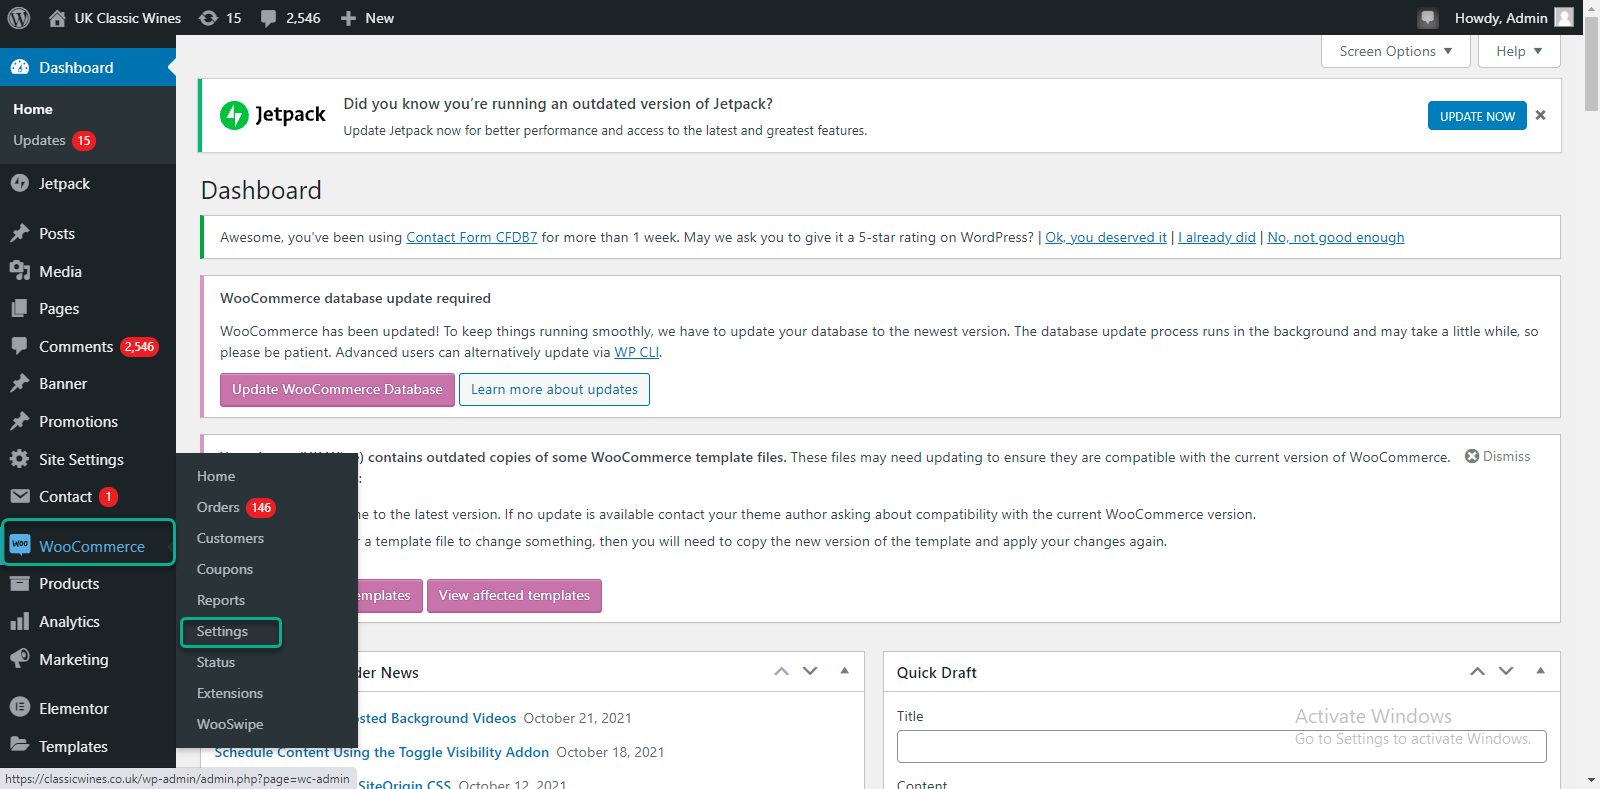
Task: Click the Jetpack logo in the banner
Action: tap(273, 115)
